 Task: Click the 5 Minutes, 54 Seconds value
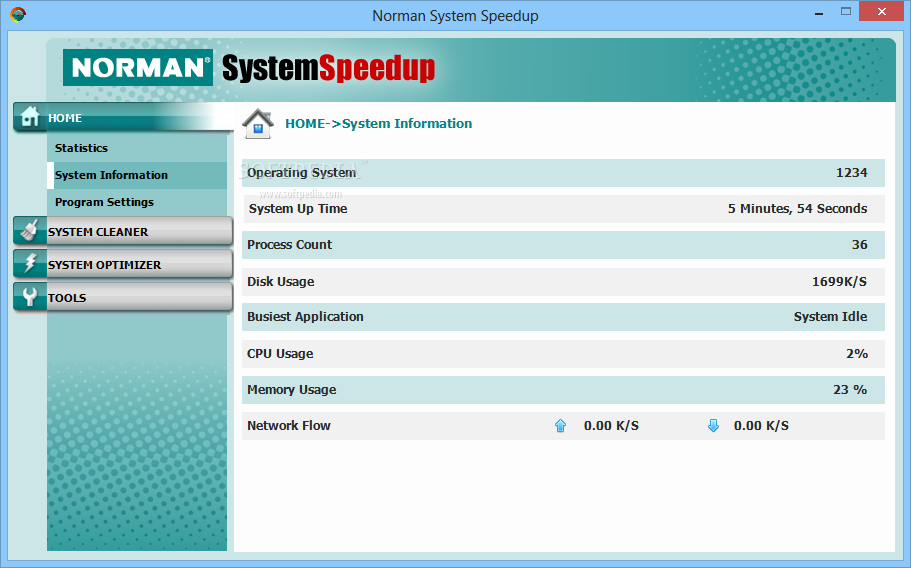797,208
